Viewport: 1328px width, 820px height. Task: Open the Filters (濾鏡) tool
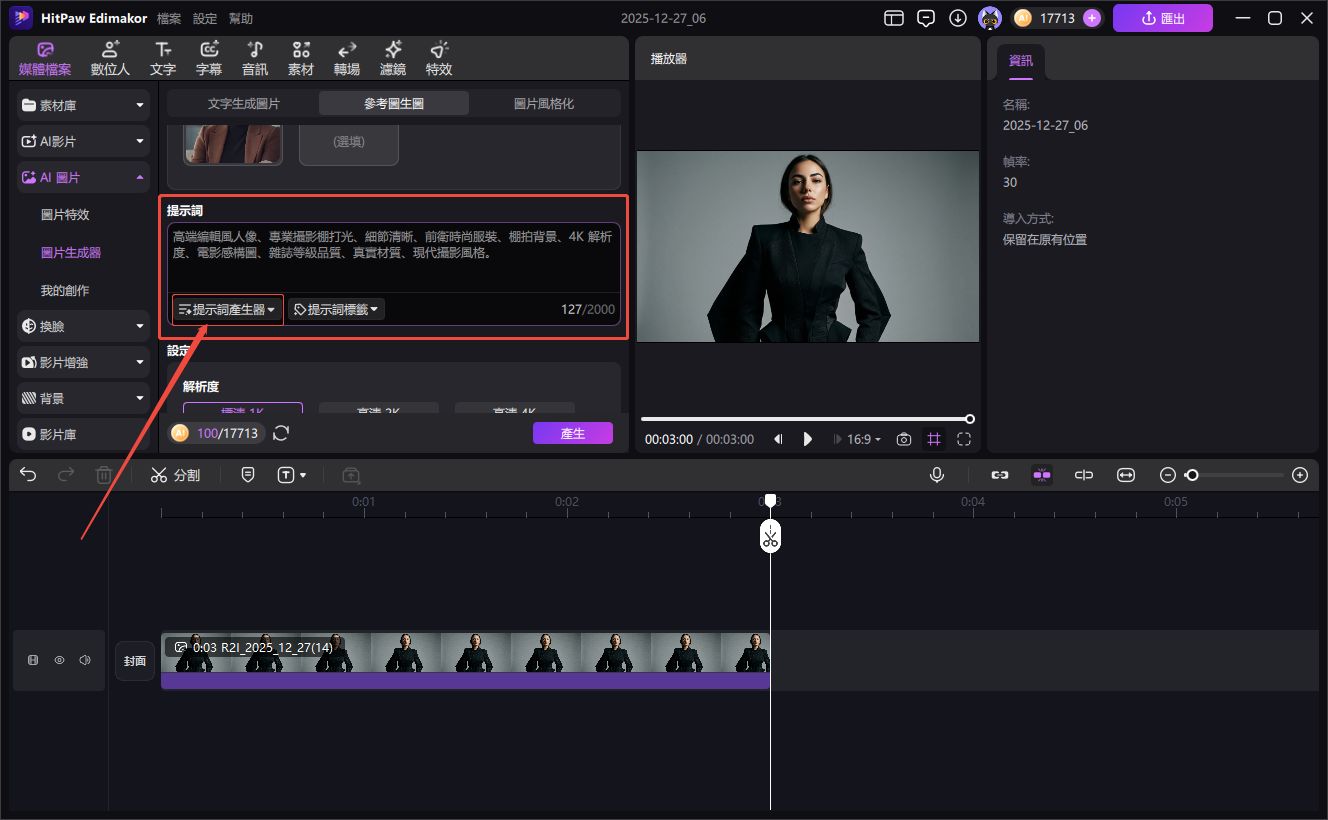(393, 59)
